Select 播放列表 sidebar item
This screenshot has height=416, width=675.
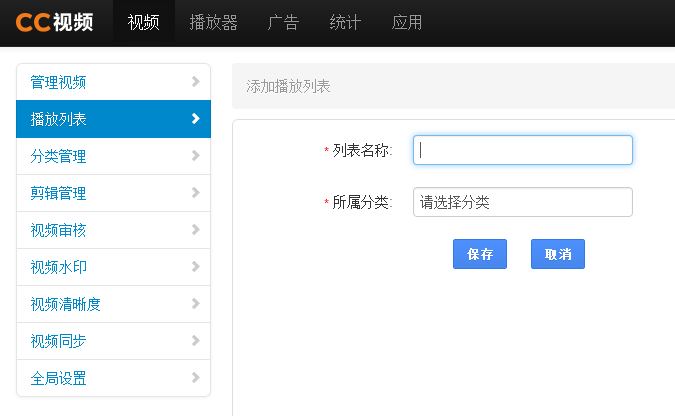[x=59, y=119]
